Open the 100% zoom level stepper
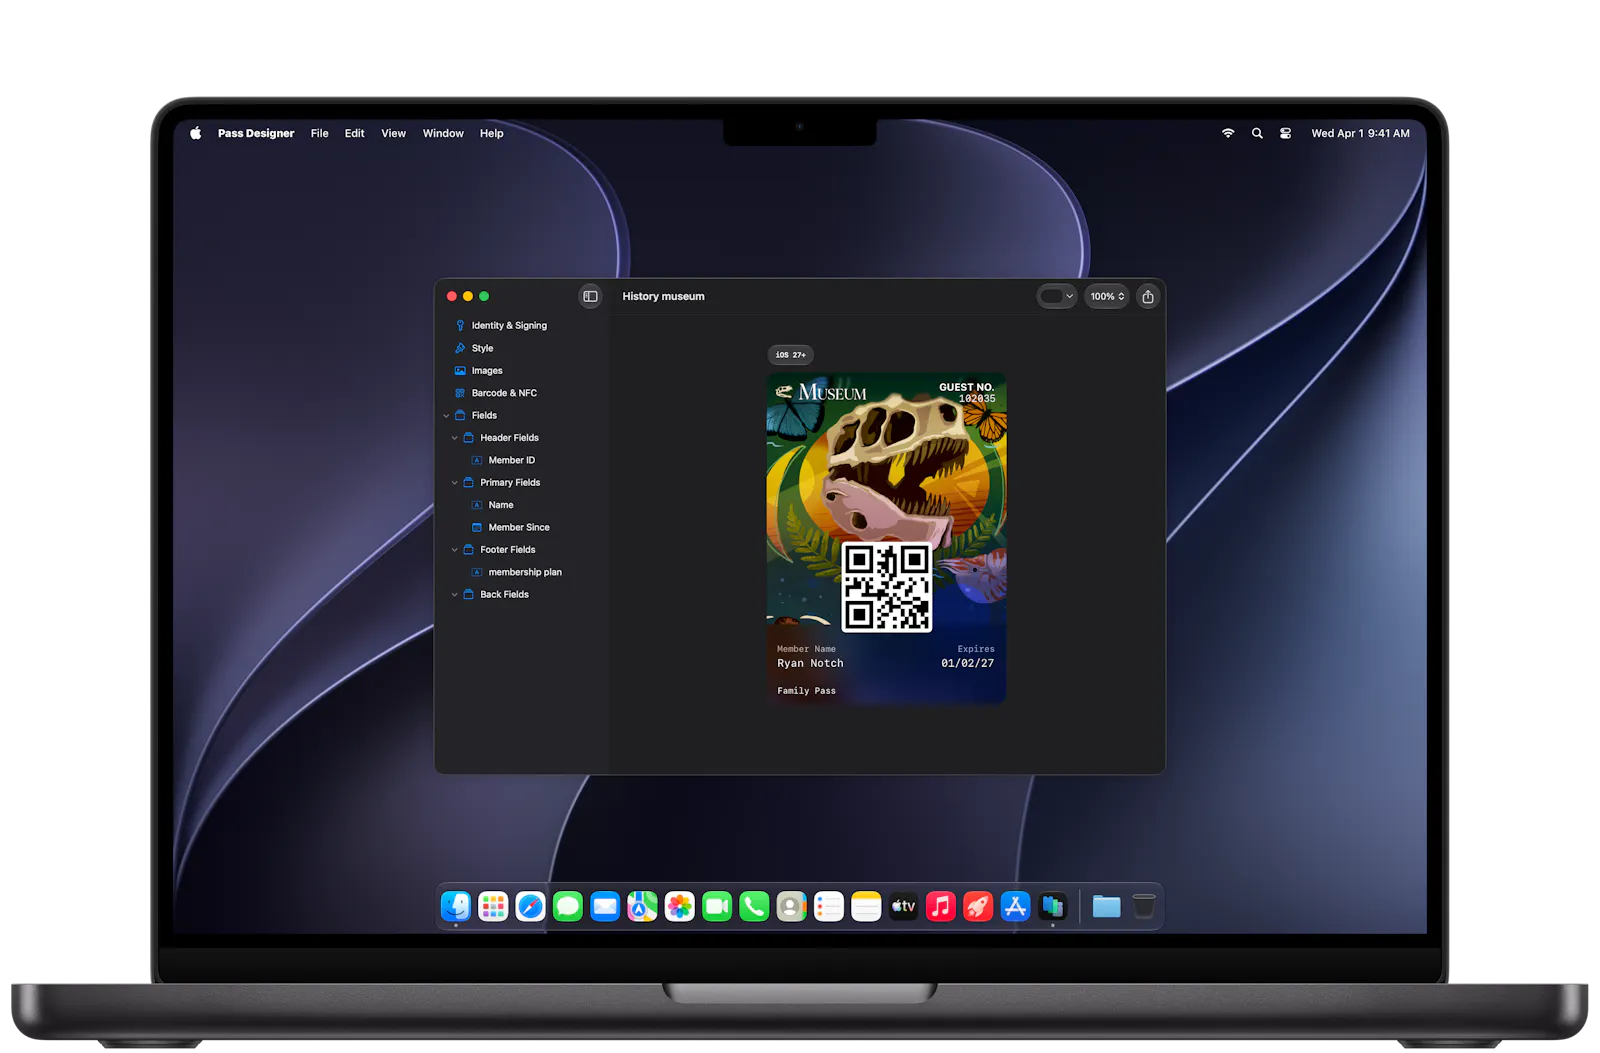Image resolution: width=1600 pixels, height=1053 pixels. click(x=1107, y=296)
